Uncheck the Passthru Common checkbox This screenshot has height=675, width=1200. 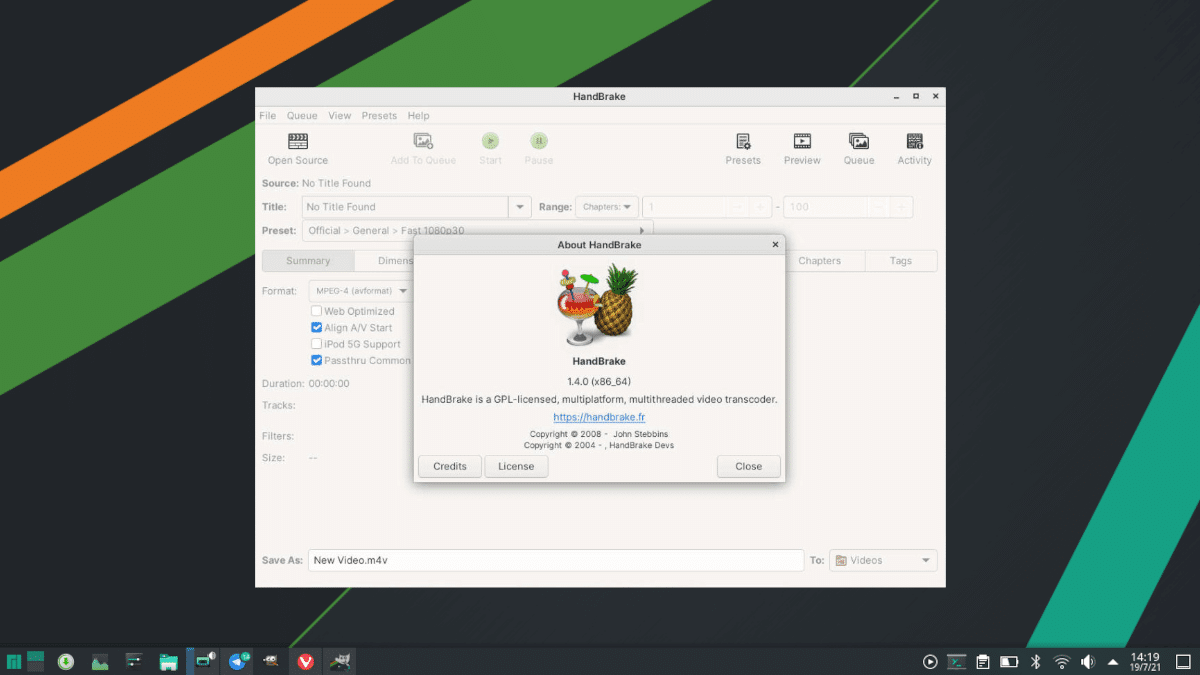click(316, 360)
